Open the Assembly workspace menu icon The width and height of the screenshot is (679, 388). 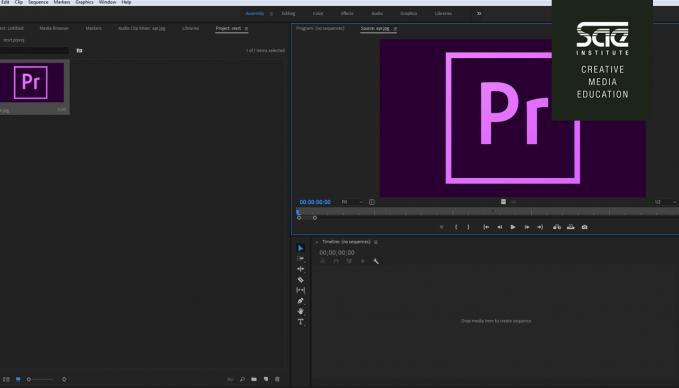[x=272, y=14]
